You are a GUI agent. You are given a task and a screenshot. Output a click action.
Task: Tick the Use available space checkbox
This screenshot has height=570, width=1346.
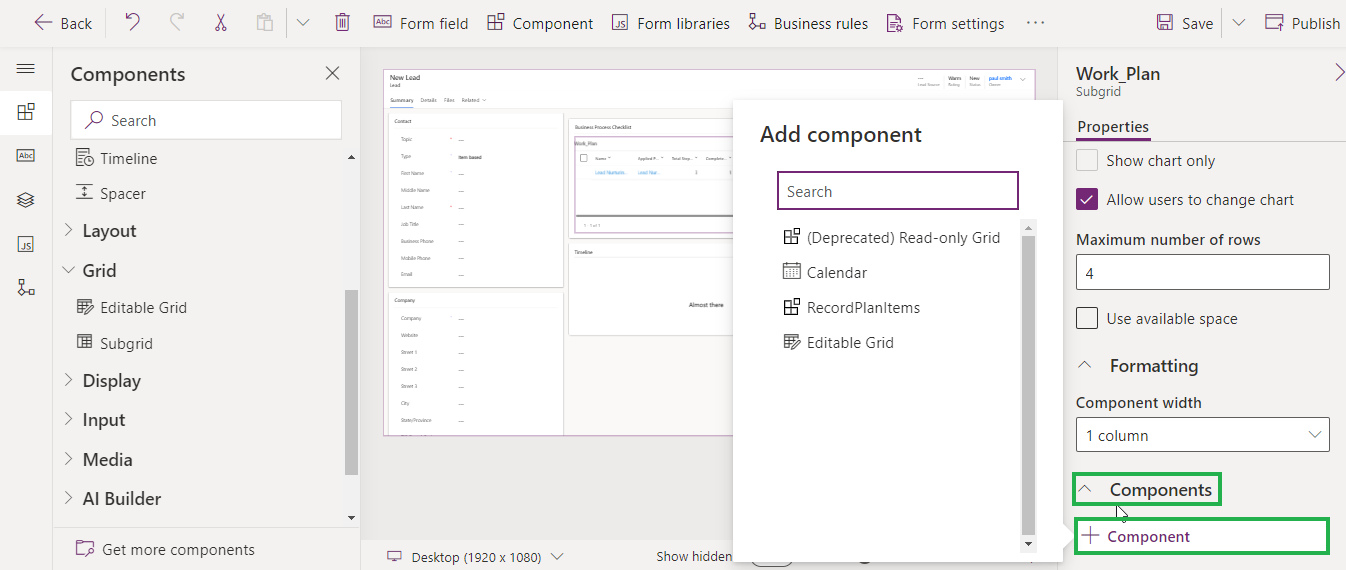point(1087,319)
